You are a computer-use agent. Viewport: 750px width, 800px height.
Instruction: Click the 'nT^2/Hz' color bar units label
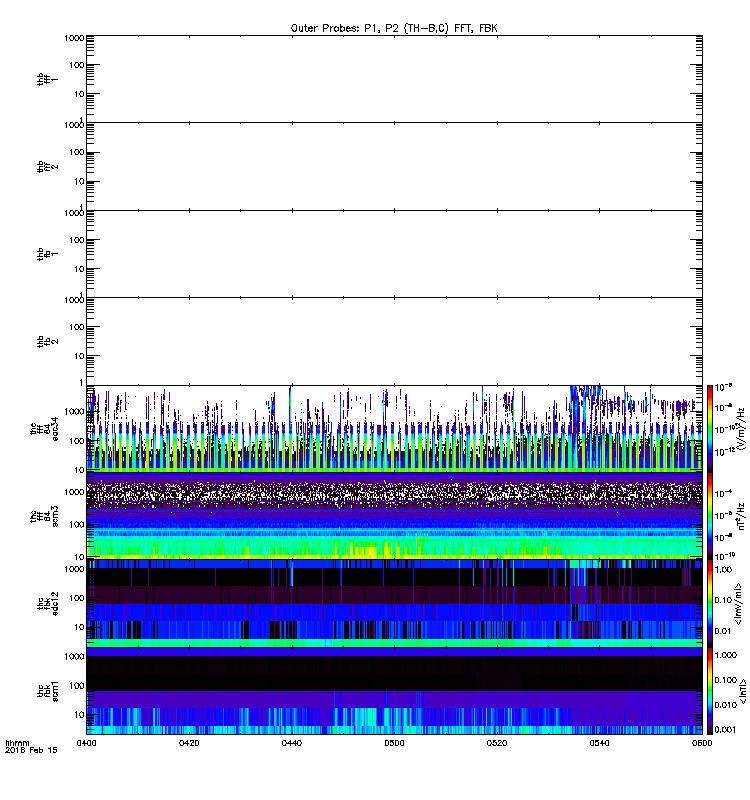tap(741, 516)
